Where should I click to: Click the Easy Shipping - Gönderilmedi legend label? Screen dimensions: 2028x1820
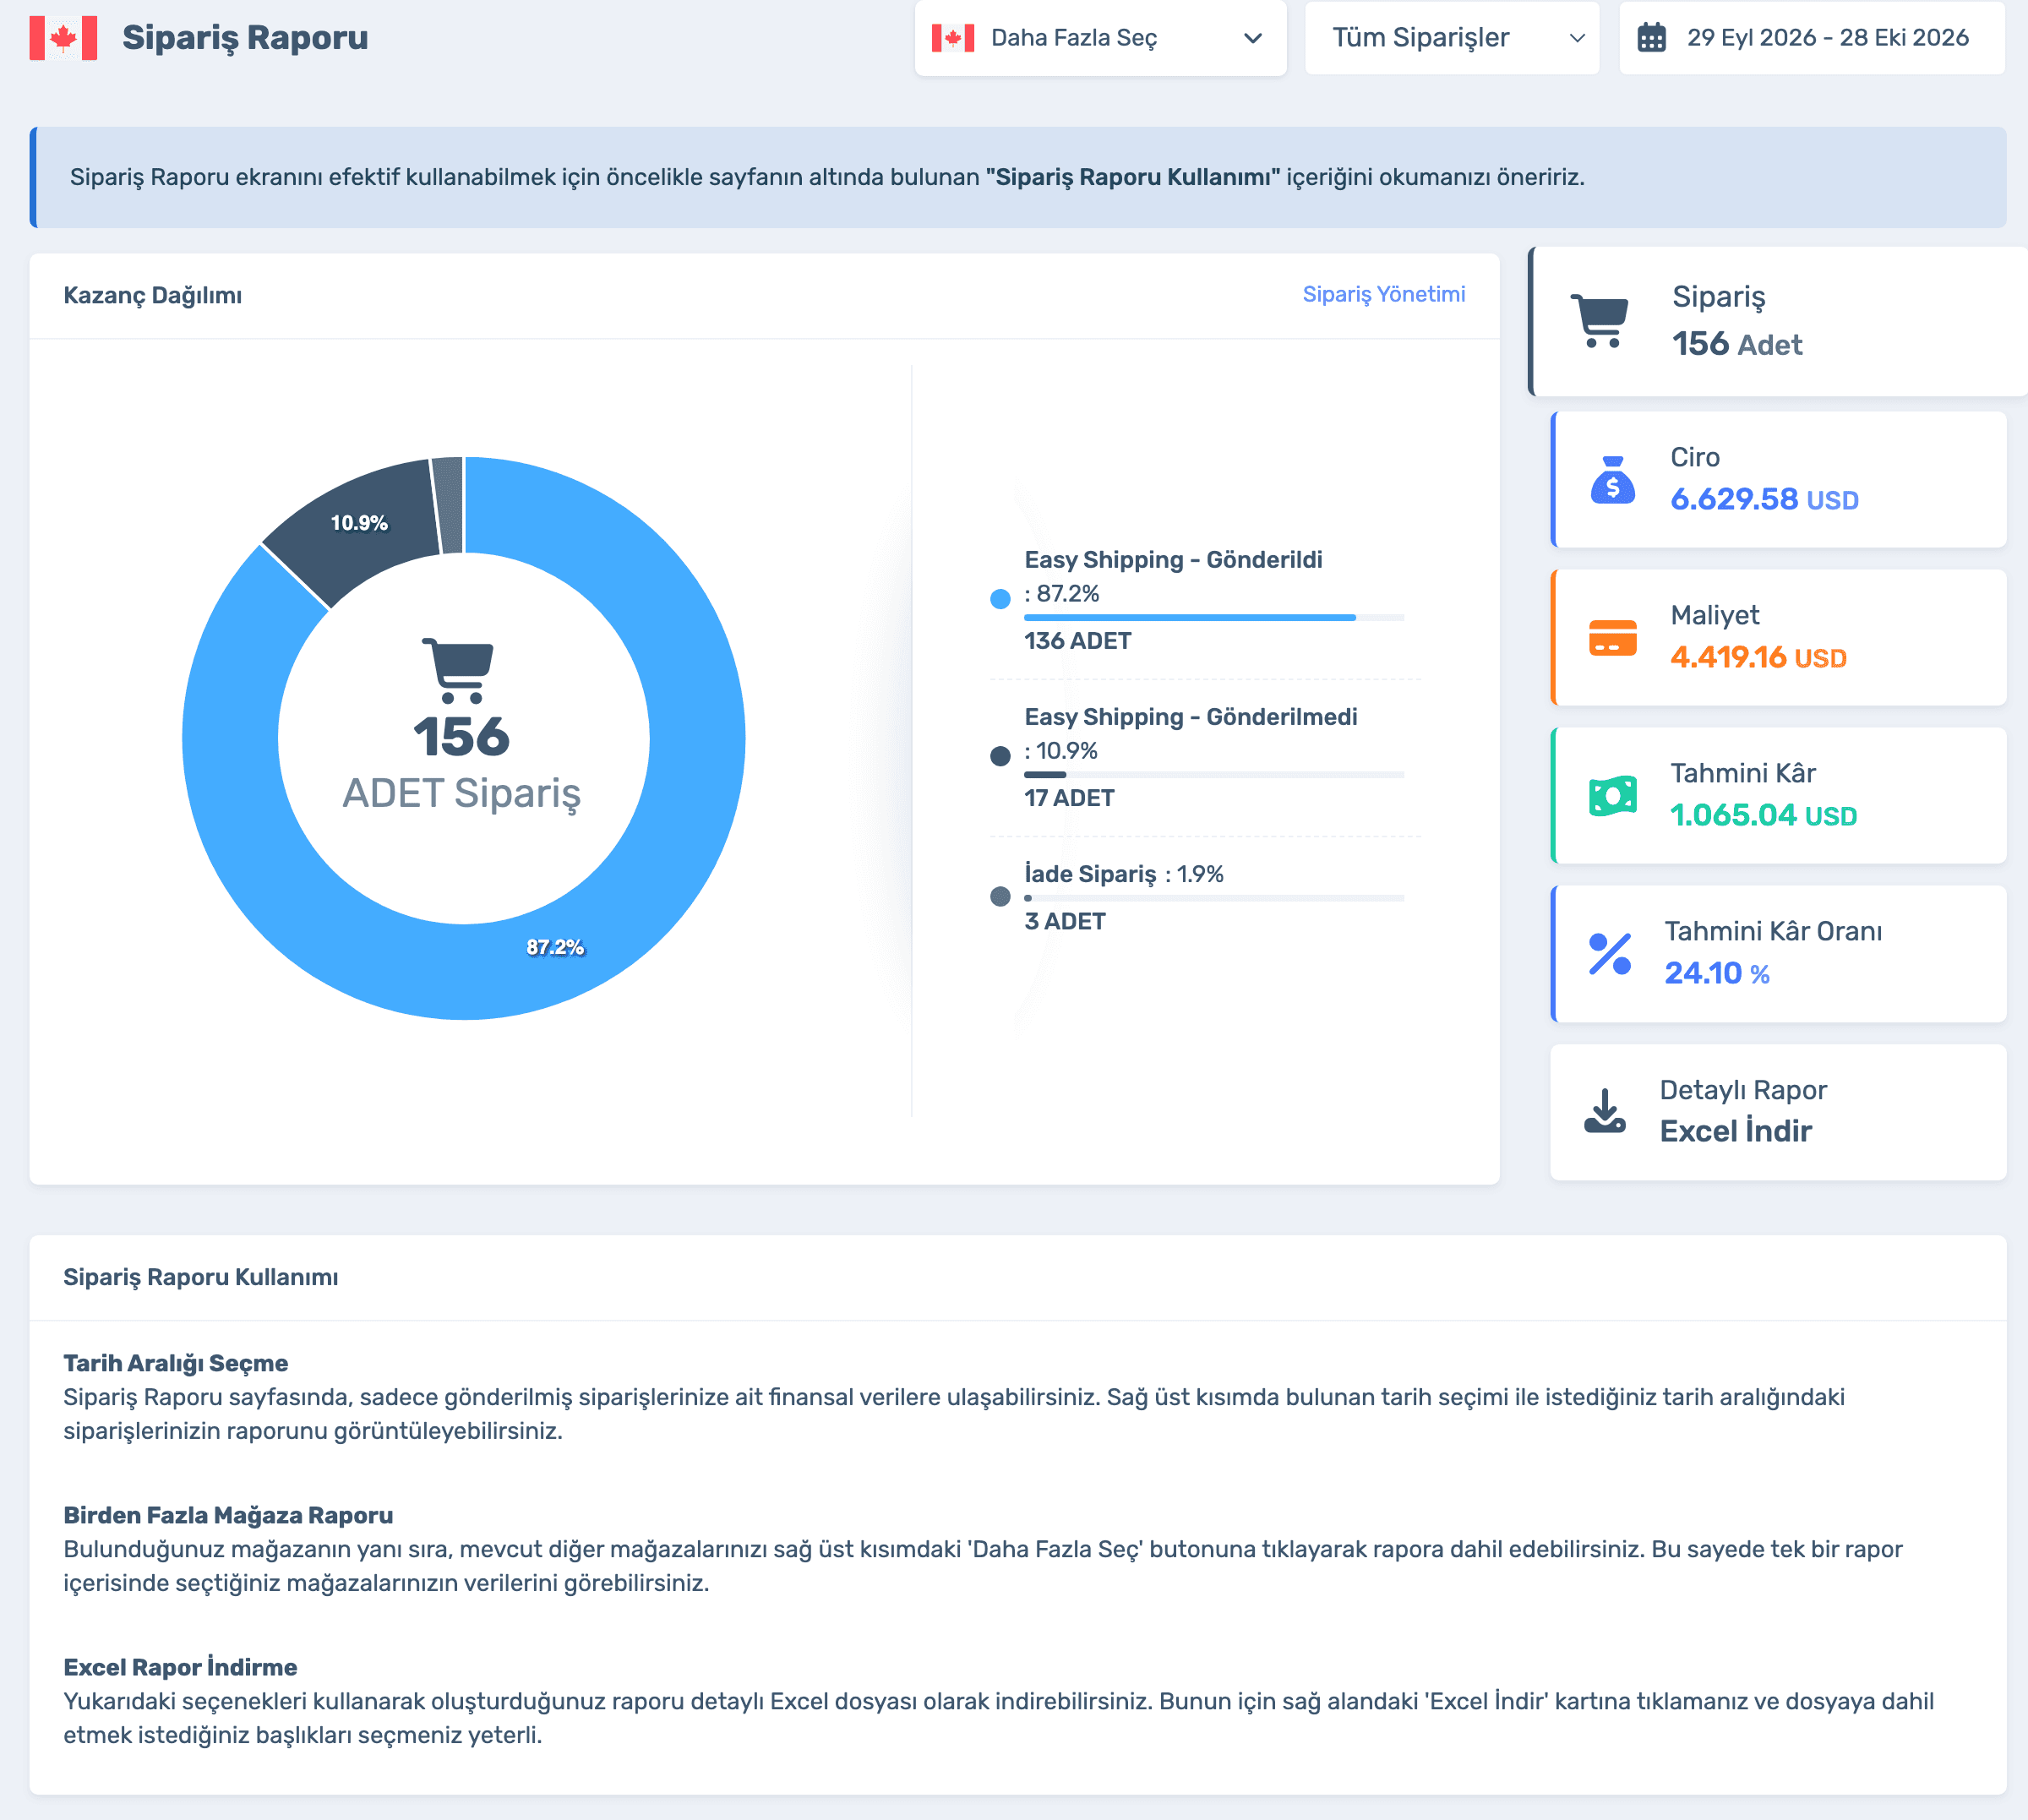pos(1190,716)
